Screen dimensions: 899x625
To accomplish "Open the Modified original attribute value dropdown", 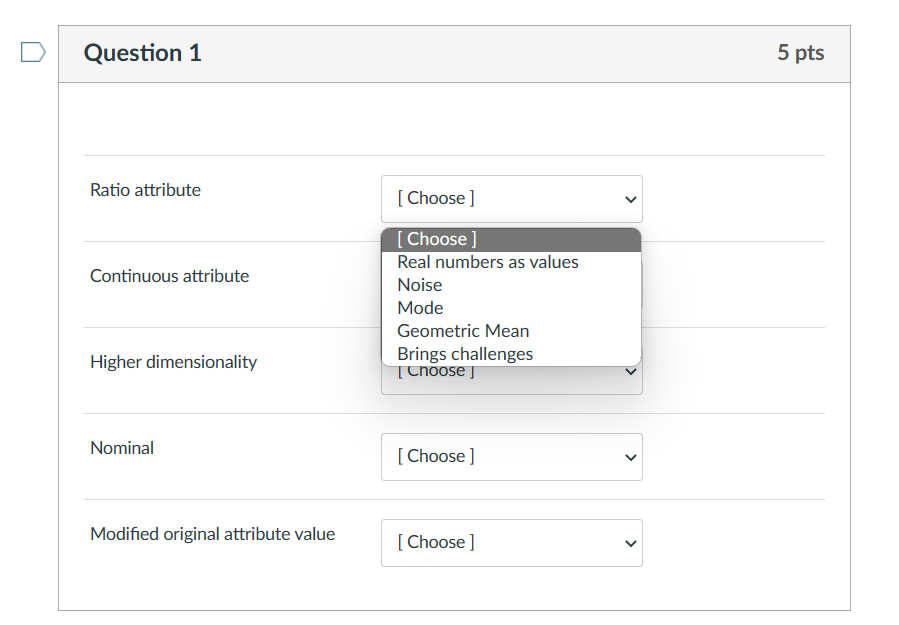I will click(x=511, y=543).
